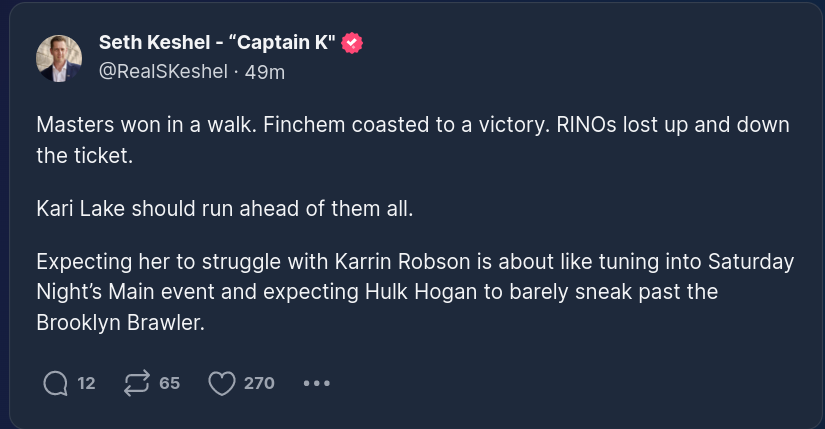825x429 pixels.
Task: Click the ReTruth count 65
Action: pos(169,383)
